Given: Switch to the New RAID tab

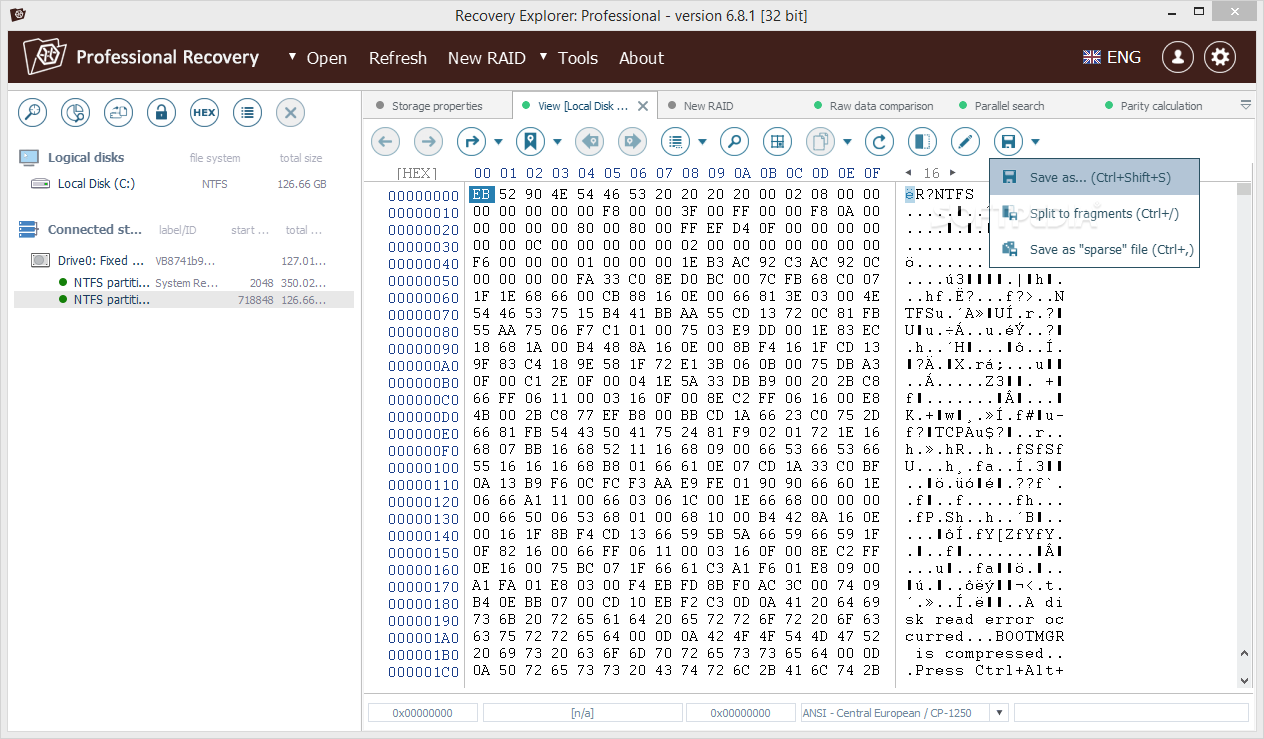Looking at the screenshot, I should click(708, 106).
